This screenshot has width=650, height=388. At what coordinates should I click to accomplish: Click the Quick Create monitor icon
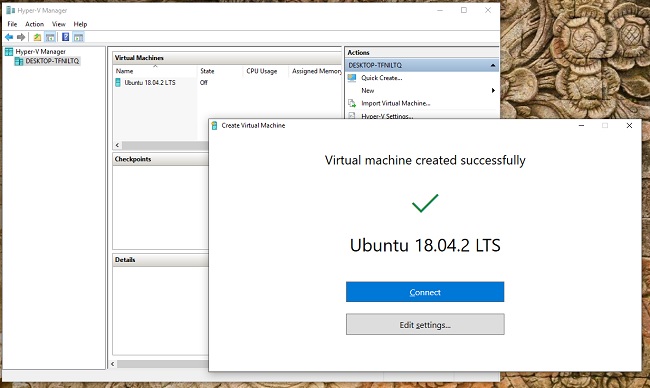click(352, 78)
